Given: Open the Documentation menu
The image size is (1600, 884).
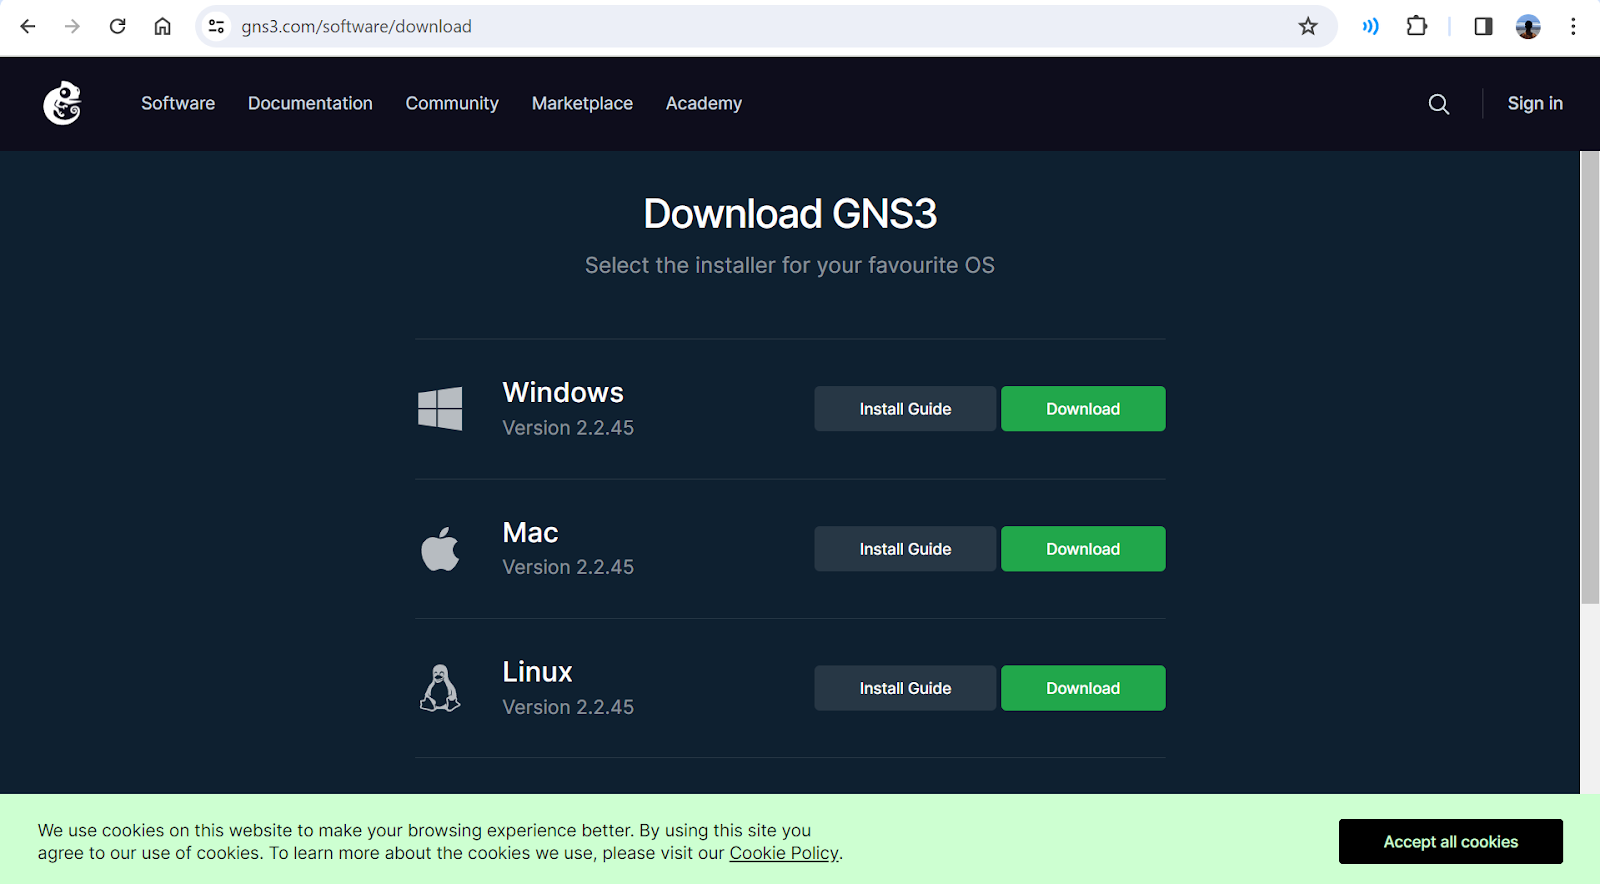Looking at the screenshot, I should pos(310,103).
